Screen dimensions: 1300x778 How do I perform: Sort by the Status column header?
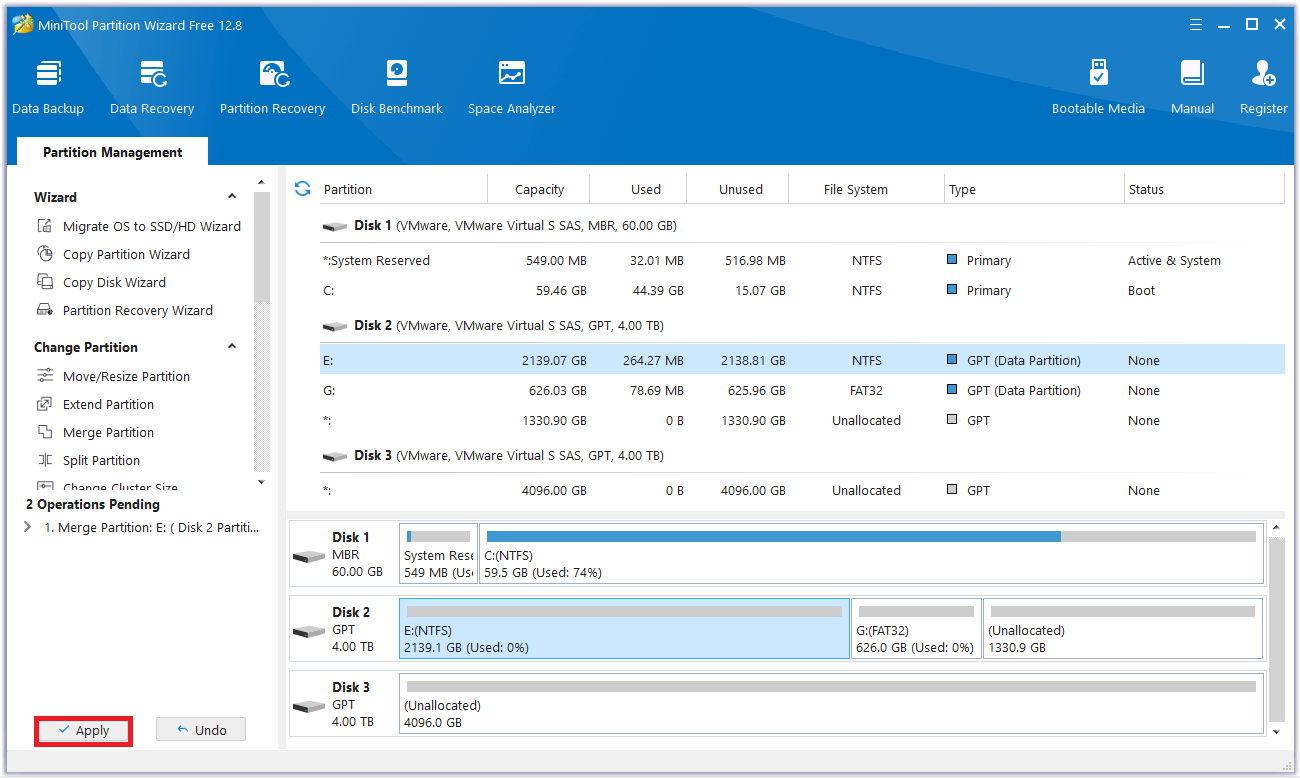pyautogui.click(x=1204, y=189)
